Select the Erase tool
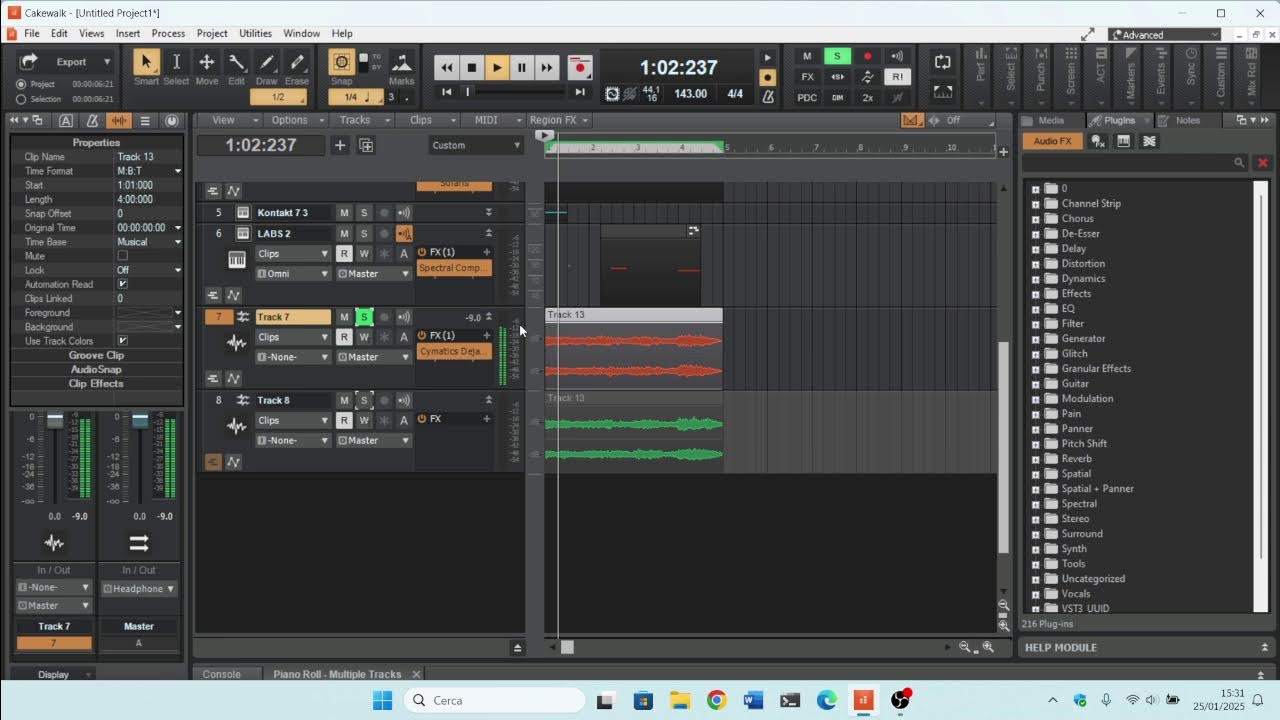This screenshot has height=720, width=1280. [x=297, y=63]
